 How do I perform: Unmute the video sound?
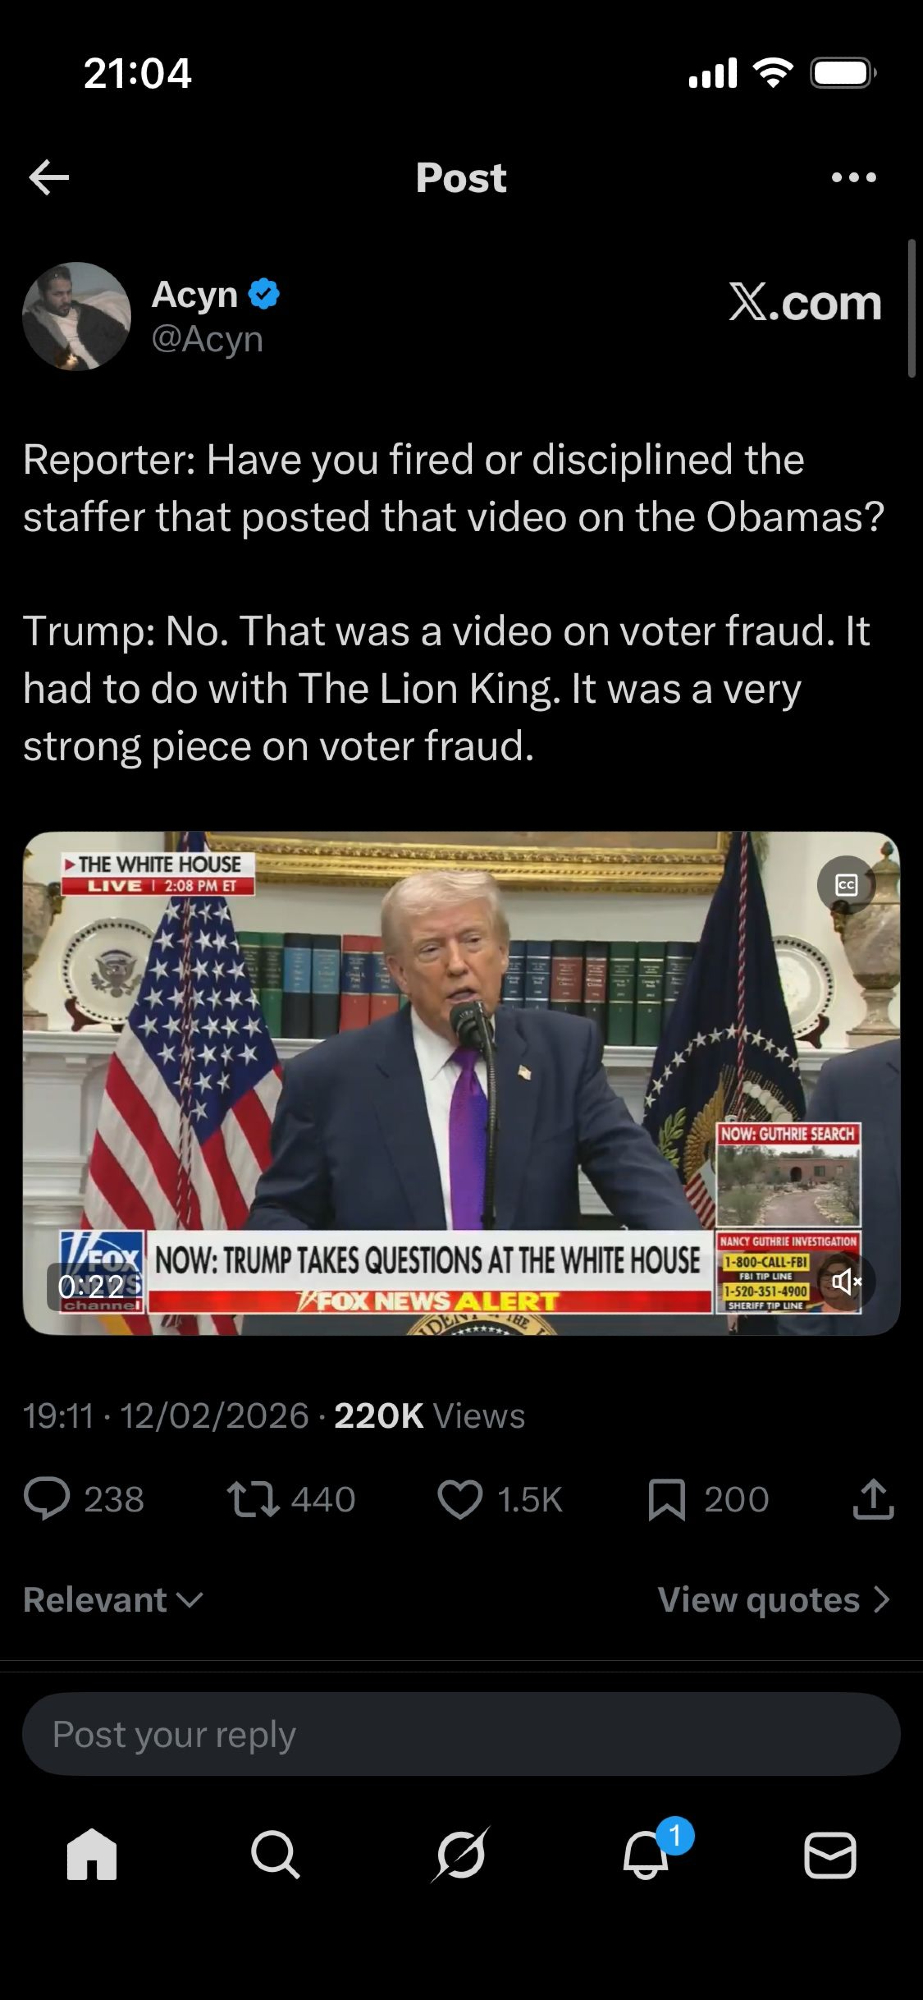click(x=846, y=1281)
